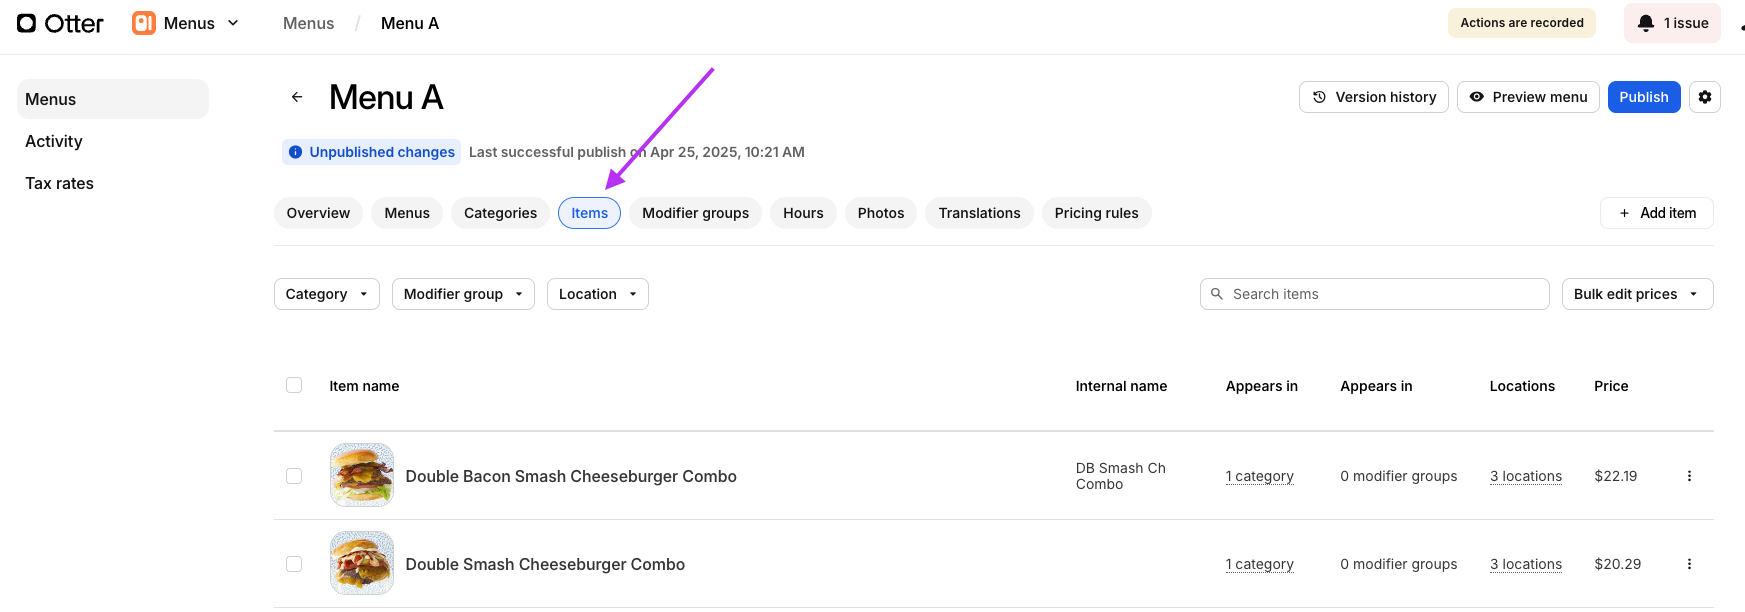Switch to the Modifier groups tab
This screenshot has height=612, width=1745.
click(x=695, y=213)
